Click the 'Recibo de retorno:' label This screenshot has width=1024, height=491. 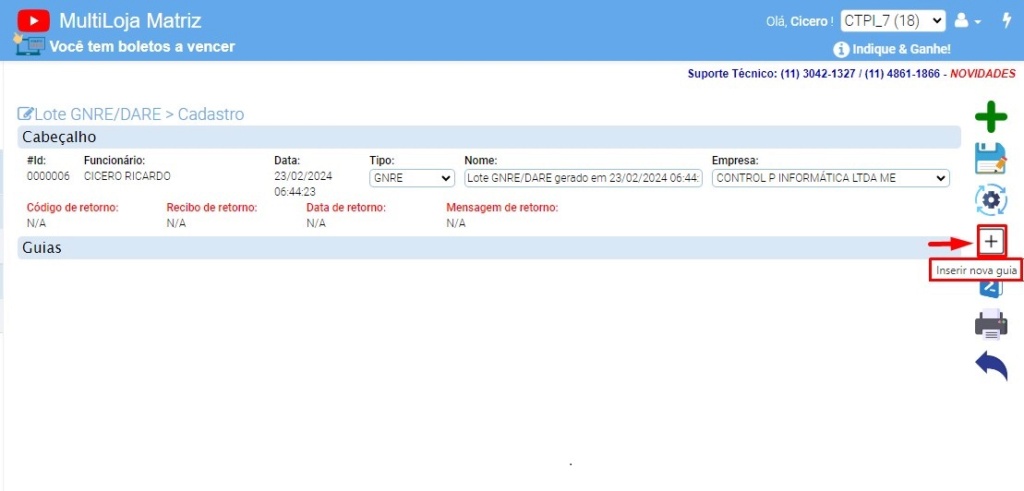pos(212,208)
